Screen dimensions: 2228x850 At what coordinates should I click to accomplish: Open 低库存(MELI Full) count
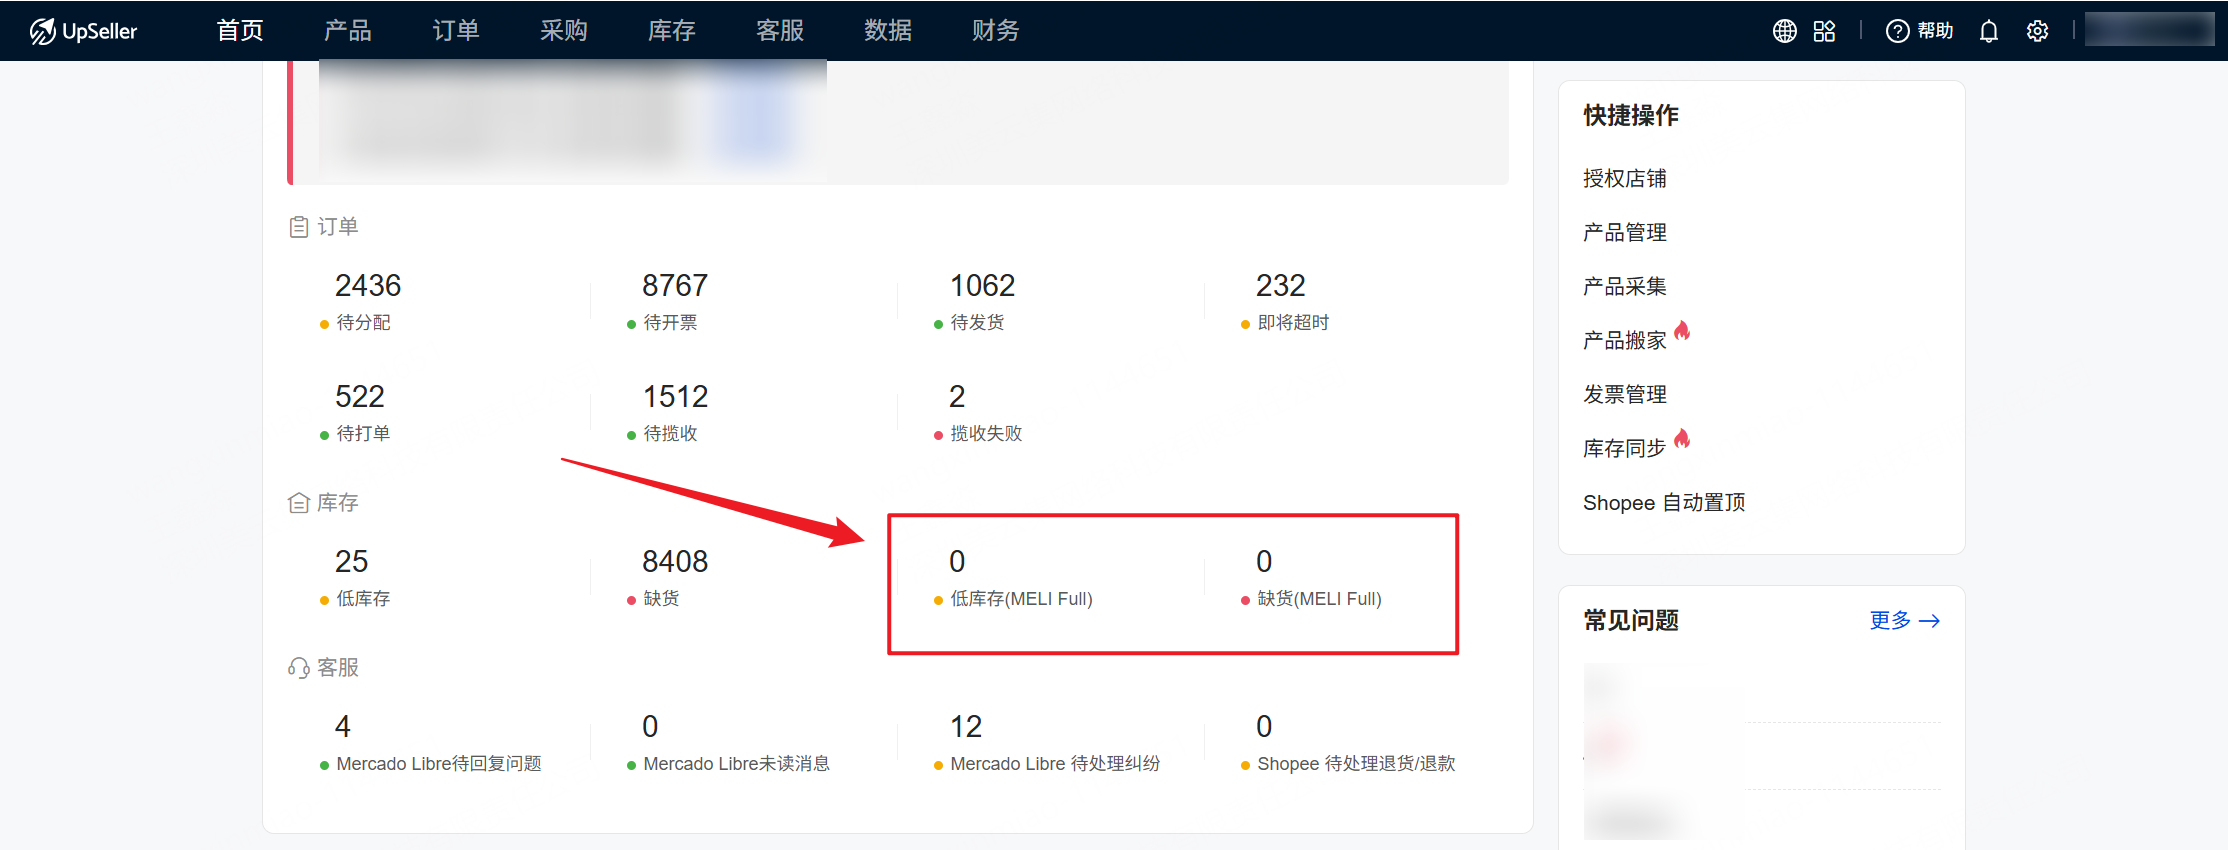tap(957, 562)
